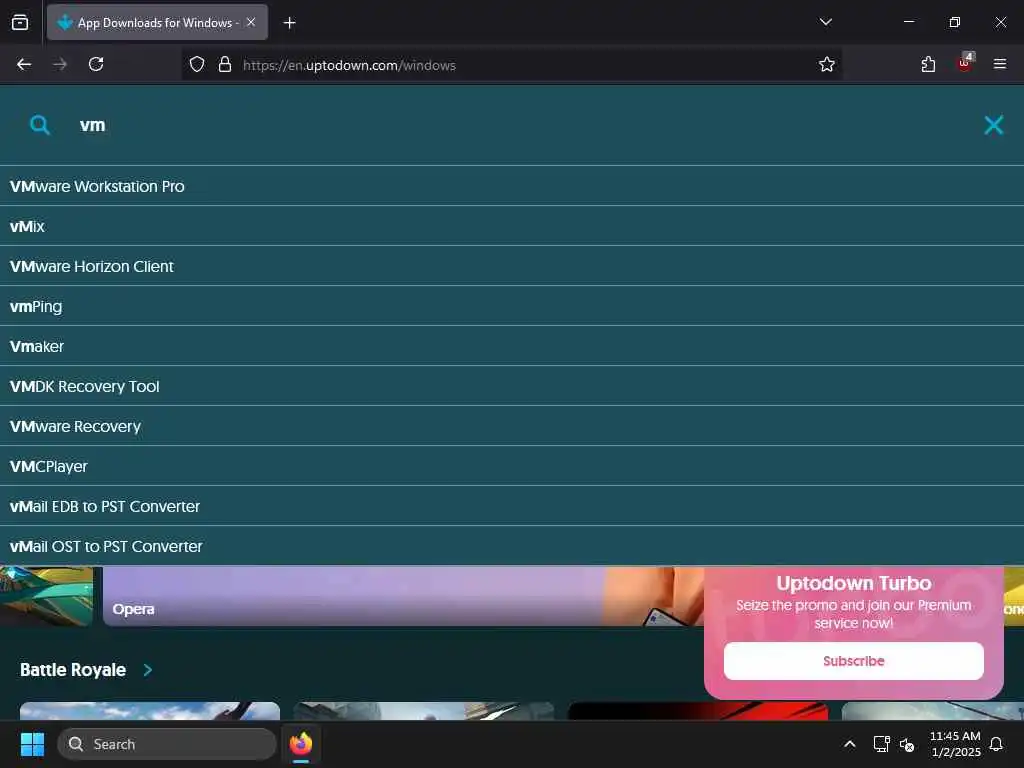Open a new browser tab

(289, 23)
